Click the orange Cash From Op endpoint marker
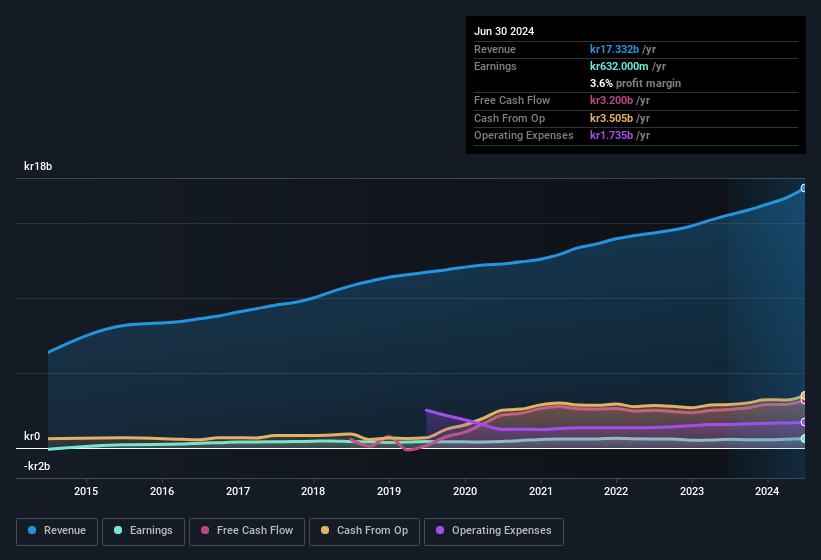This screenshot has height=560, width=821. pos(804,395)
